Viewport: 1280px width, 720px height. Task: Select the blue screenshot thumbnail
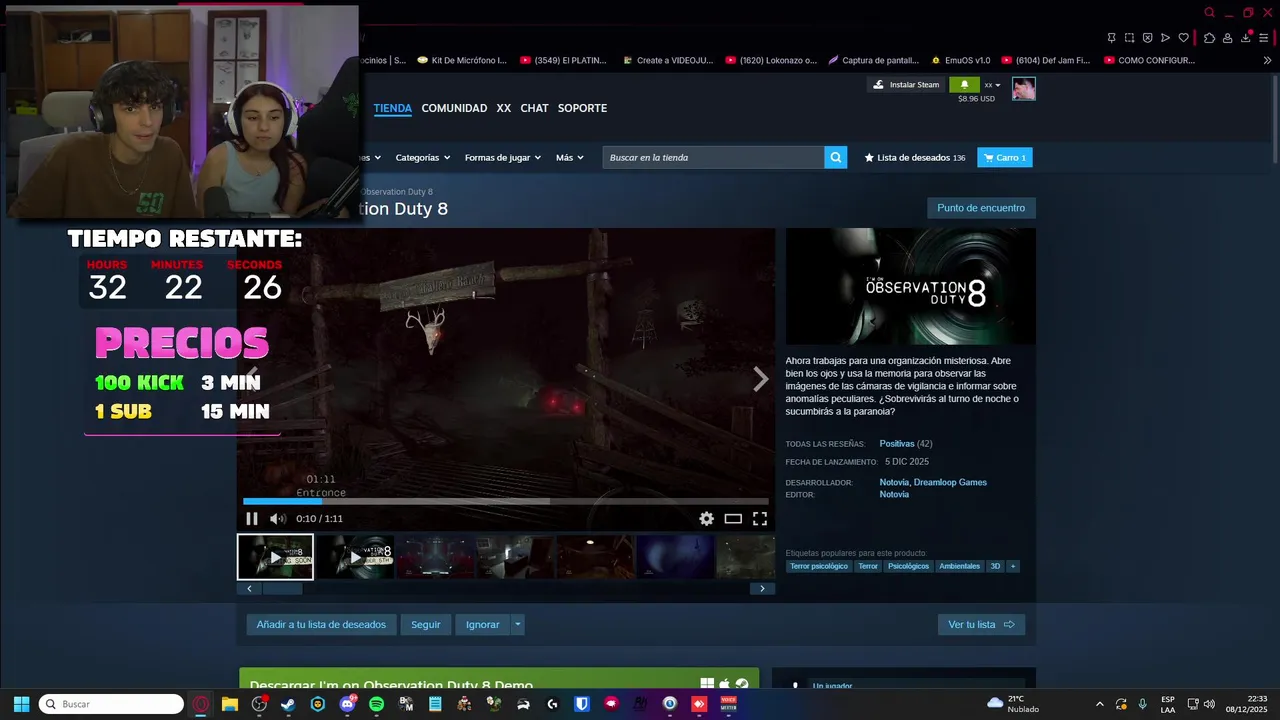675,557
